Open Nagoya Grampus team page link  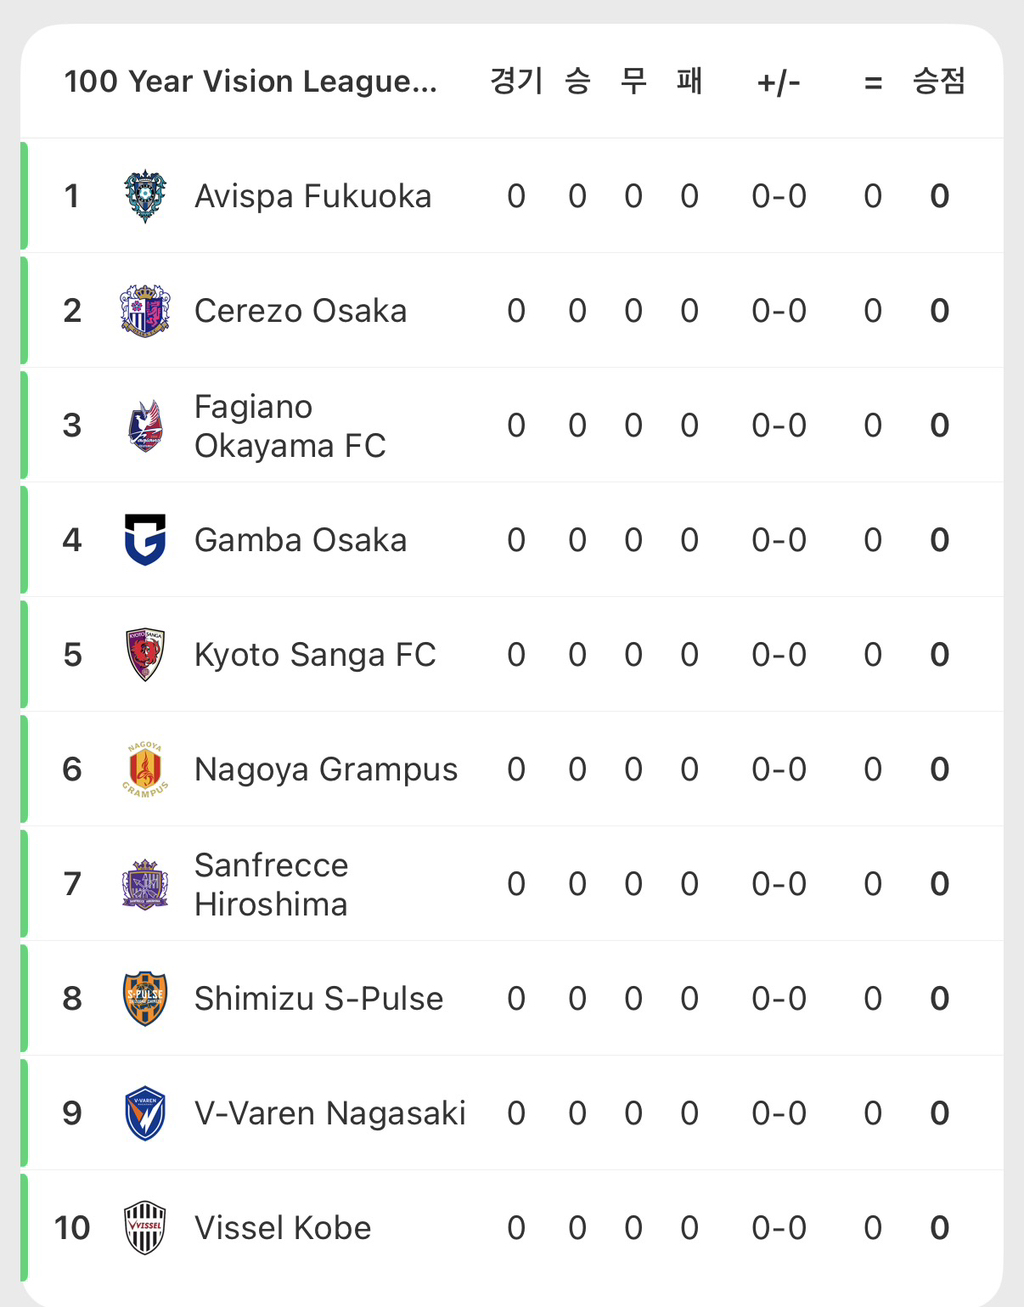[x=326, y=769]
